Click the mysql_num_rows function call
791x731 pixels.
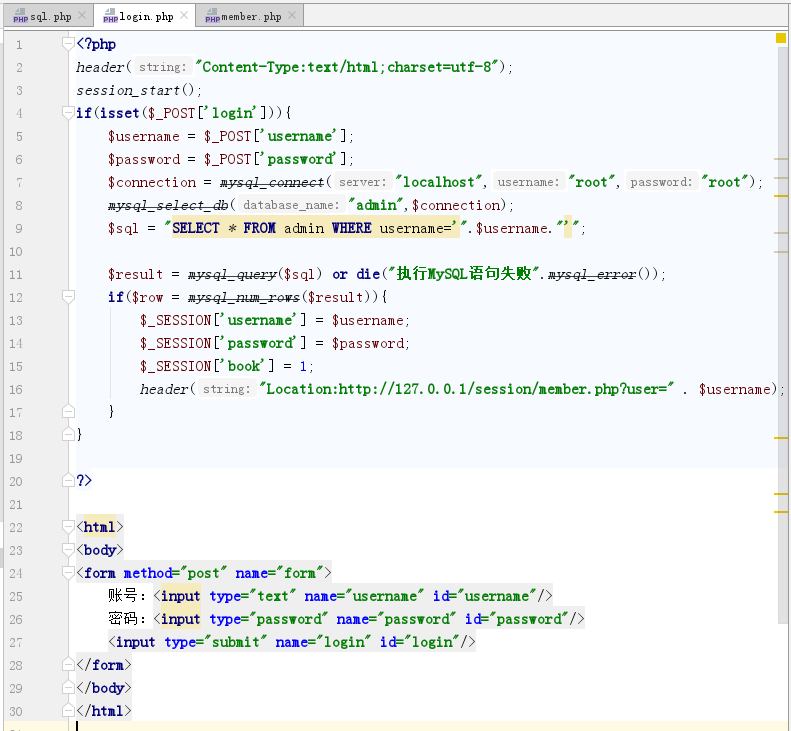point(244,297)
